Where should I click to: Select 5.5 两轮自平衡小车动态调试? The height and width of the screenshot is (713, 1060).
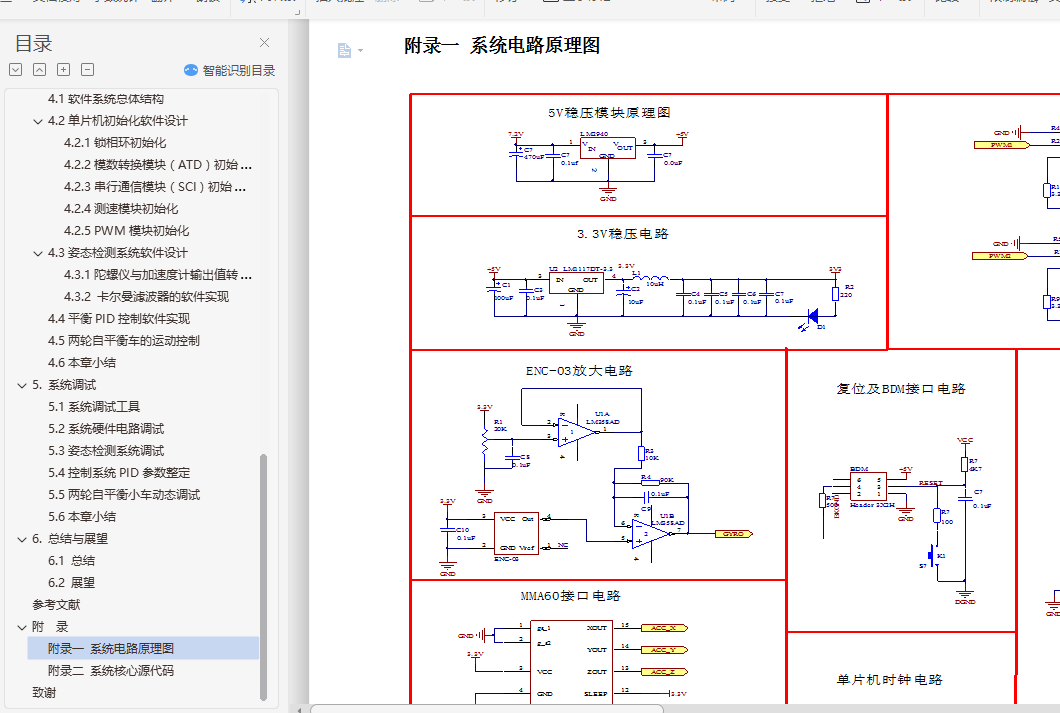[x=124, y=495]
